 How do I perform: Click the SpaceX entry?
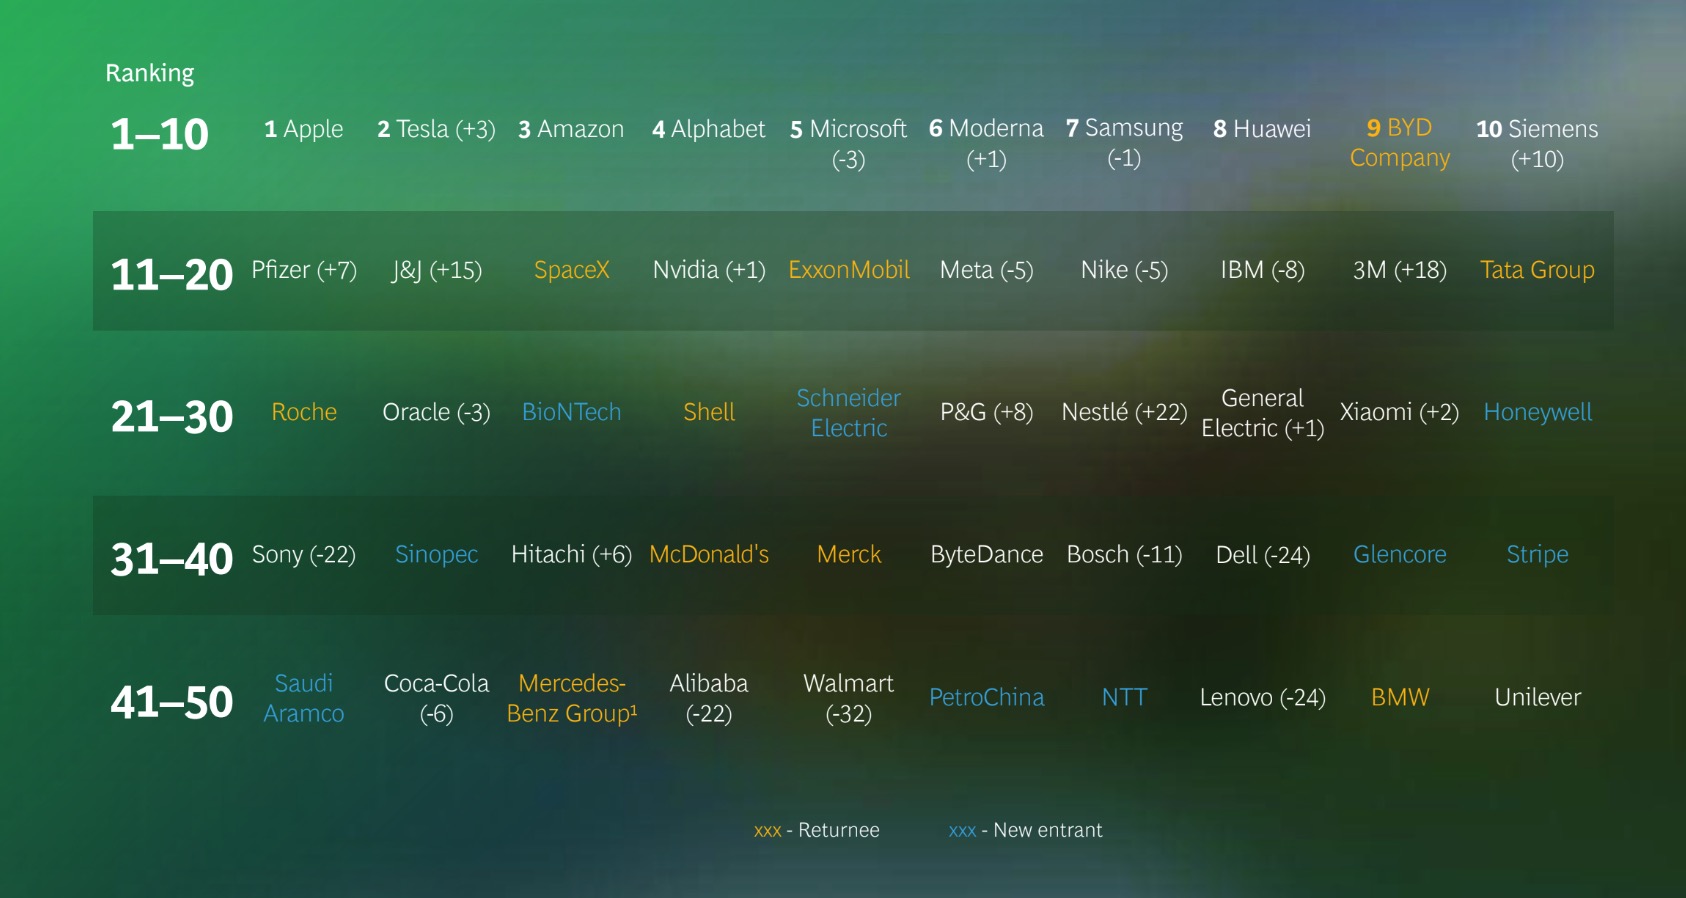pyautogui.click(x=571, y=270)
